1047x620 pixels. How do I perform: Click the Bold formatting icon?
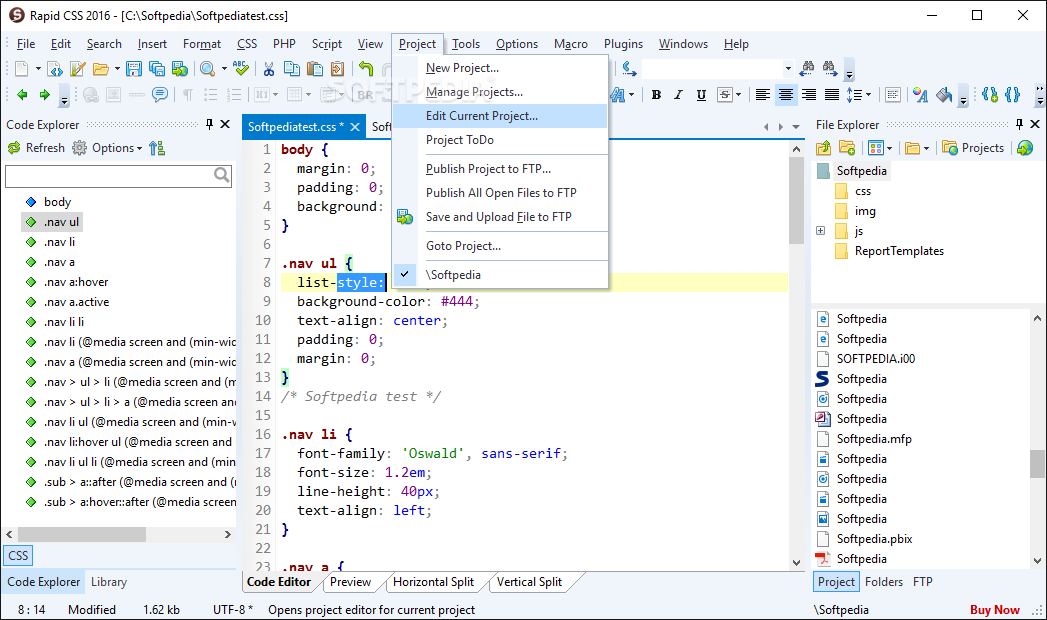pyautogui.click(x=656, y=95)
